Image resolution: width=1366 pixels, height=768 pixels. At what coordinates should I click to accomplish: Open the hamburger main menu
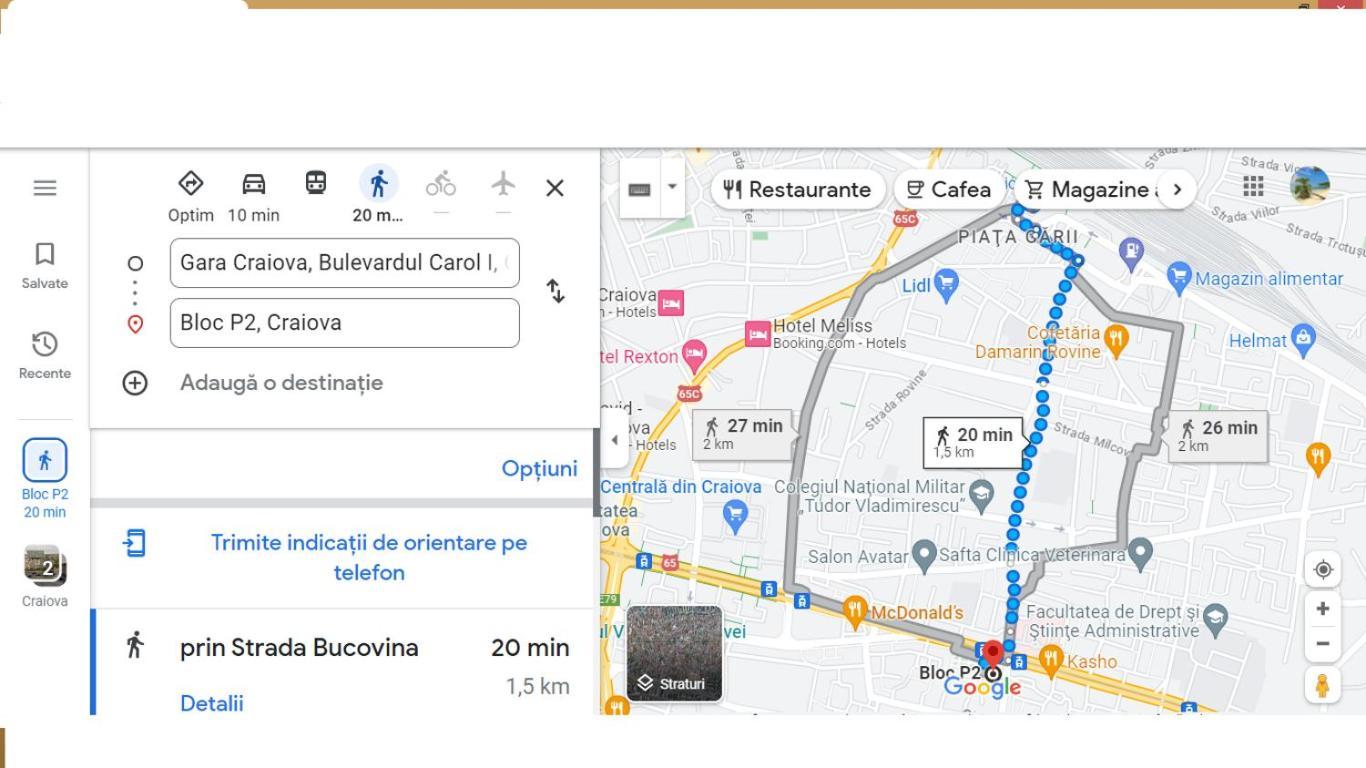[x=45, y=188]
